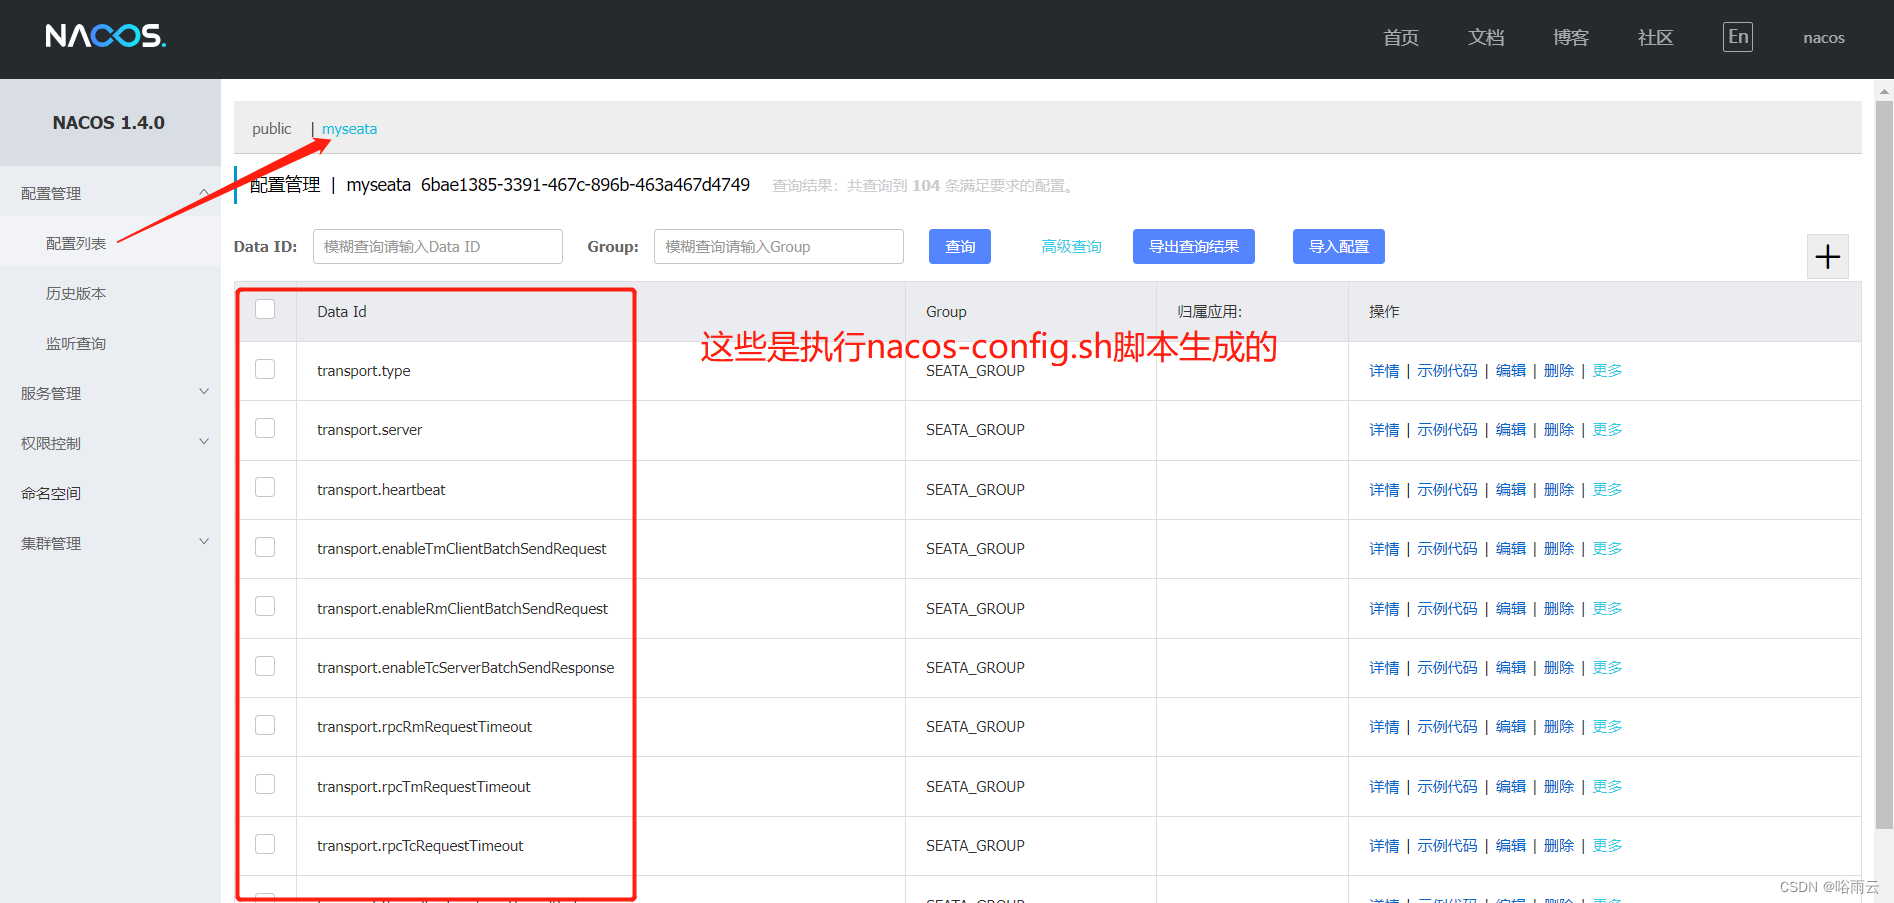View 详情 for transport.enableRmClientBatchSendRequest
This screenshot has width=1894, height=903.
pyautogui.click(x=1384, y=609)
